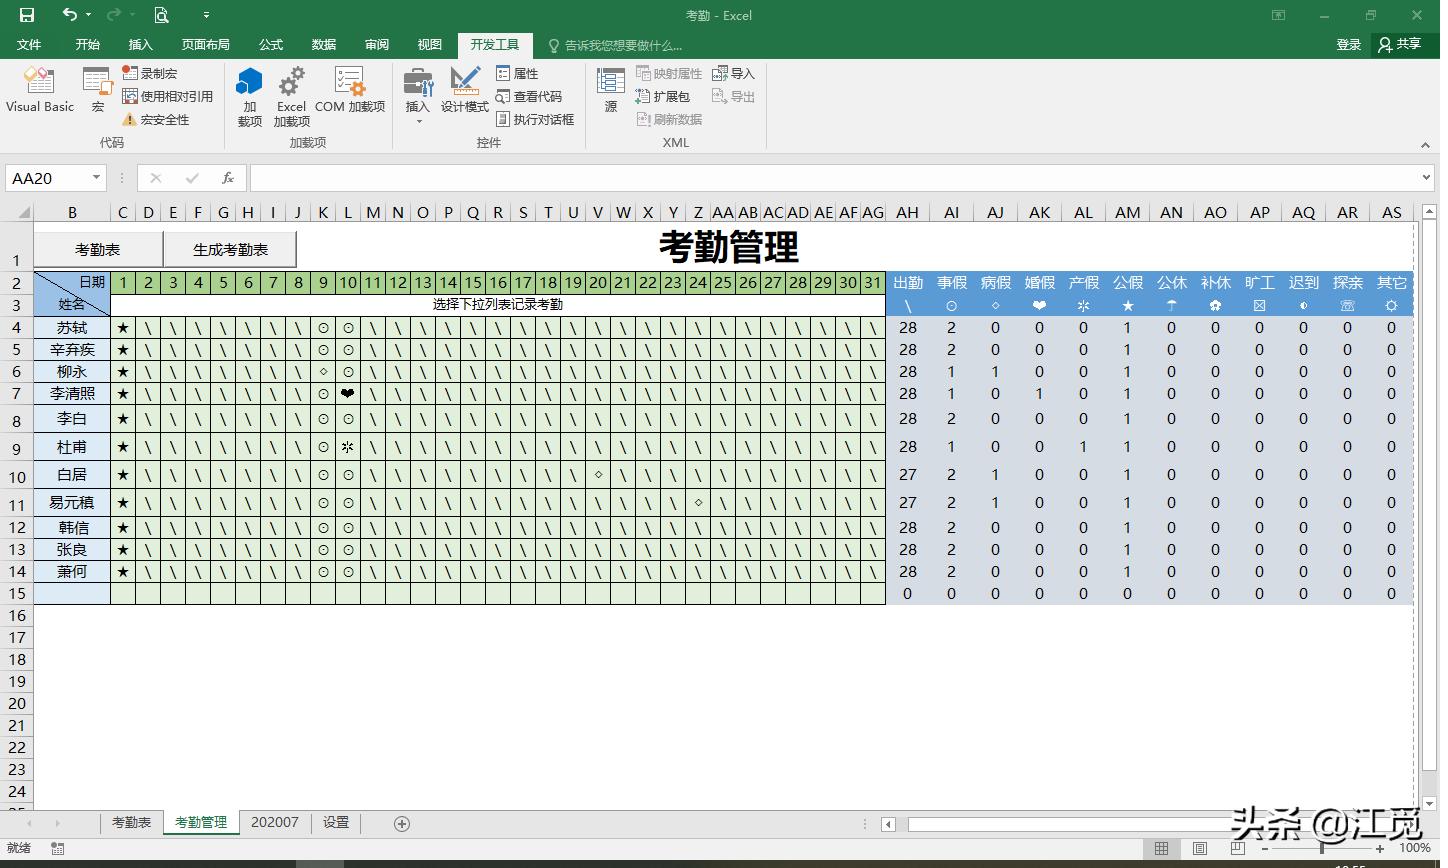
Task: Switch to the 202007 sheet tab
Action: pos(275,822)
